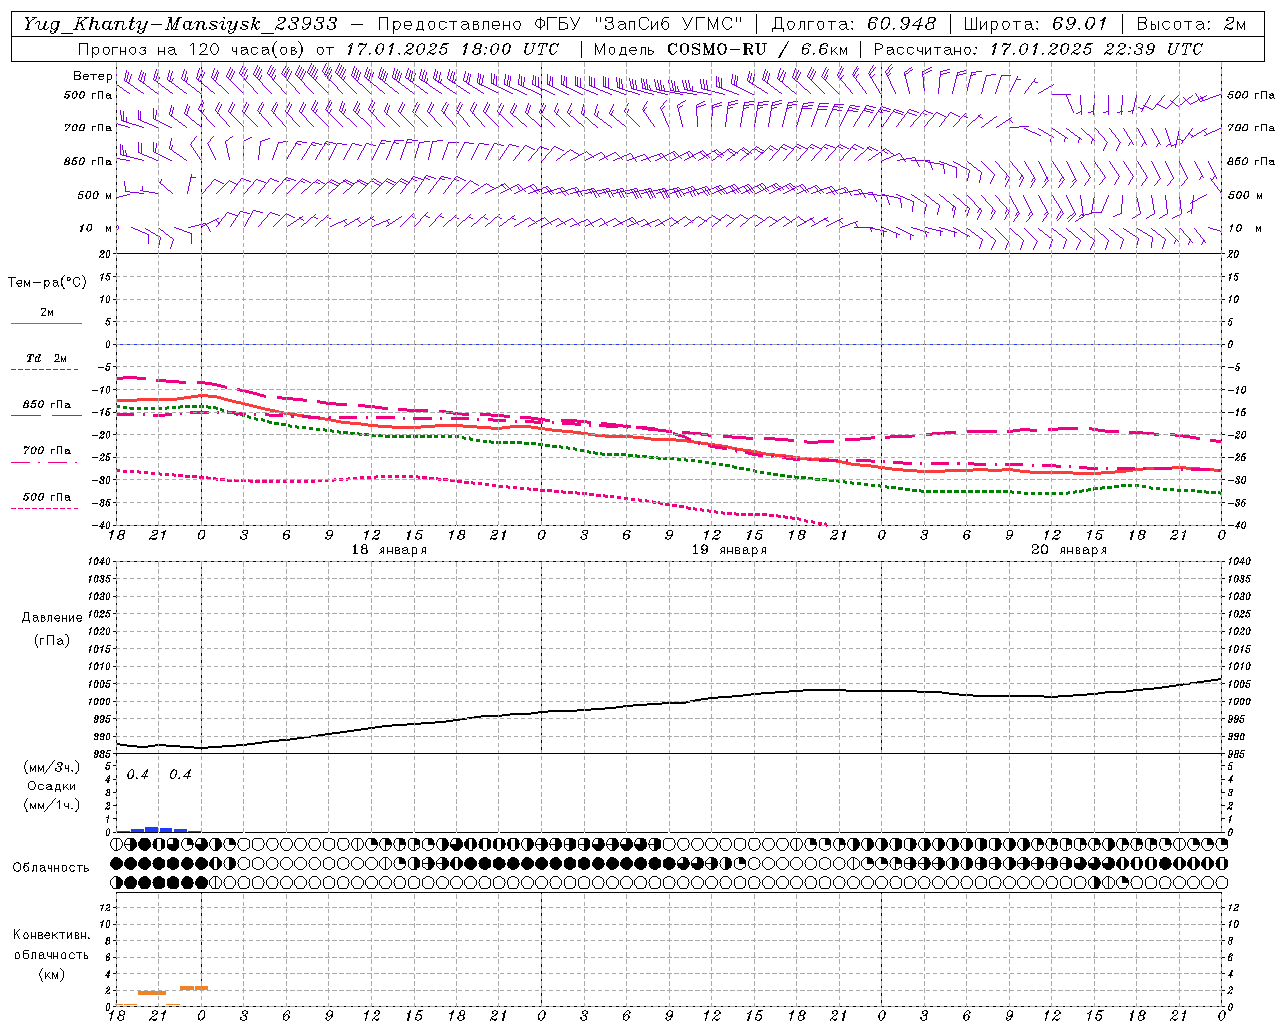
Task: Click the Прогноз на 120 часа(ов) text
Action: [x=192, y=49]
